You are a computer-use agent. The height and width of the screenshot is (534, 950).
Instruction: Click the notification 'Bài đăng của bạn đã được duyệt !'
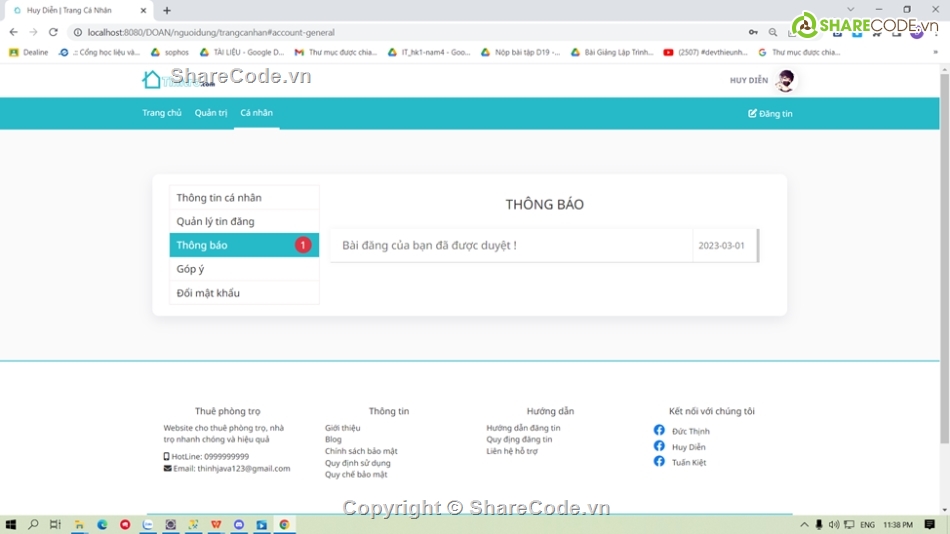pos(429,245)
